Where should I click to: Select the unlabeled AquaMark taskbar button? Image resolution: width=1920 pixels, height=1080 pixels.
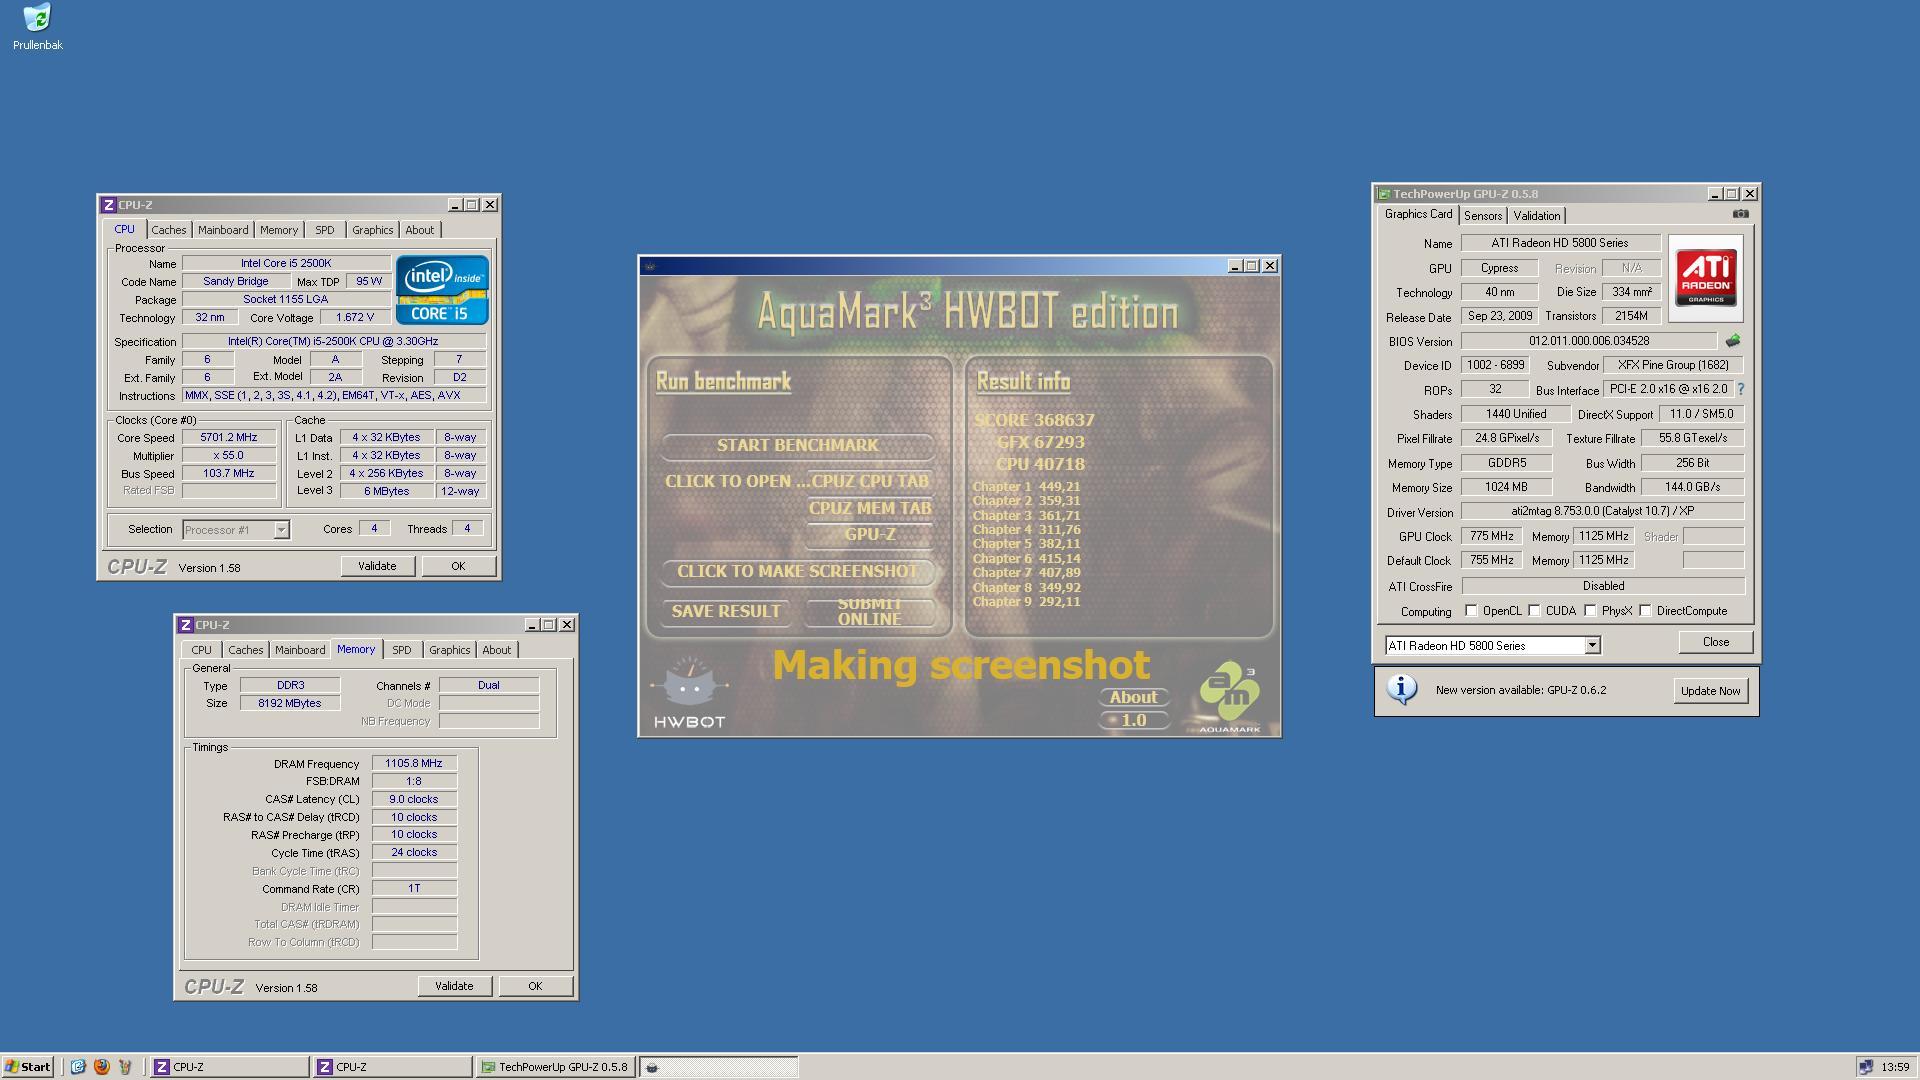click(718, 1067)
